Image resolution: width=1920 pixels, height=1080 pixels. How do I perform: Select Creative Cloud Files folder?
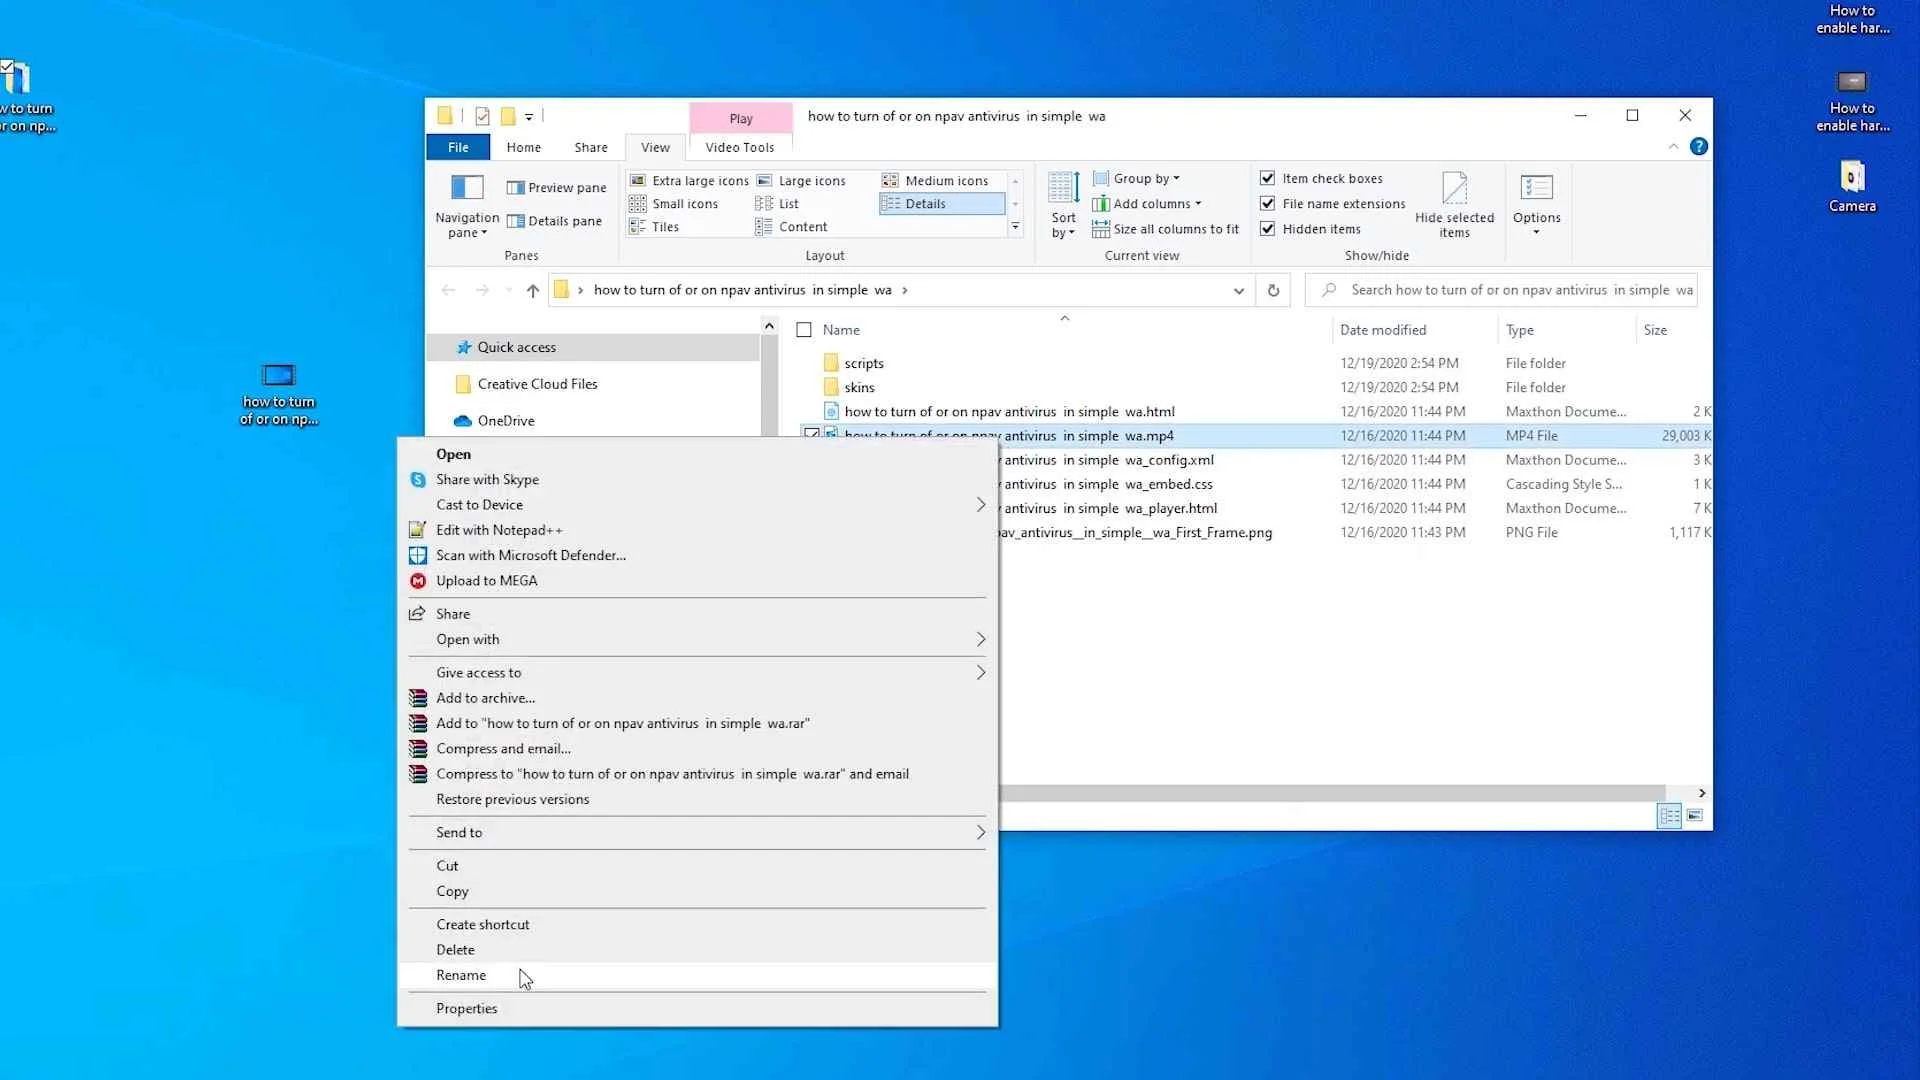coord(593,384)
